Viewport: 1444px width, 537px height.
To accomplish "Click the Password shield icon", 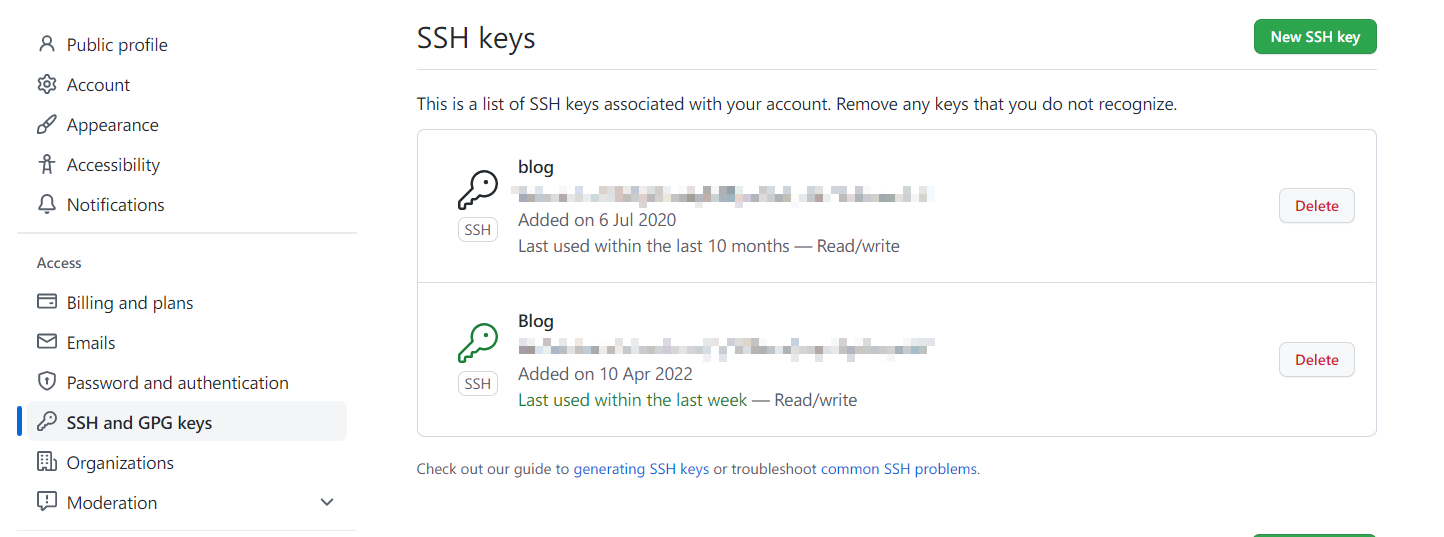I will point(46,382).
